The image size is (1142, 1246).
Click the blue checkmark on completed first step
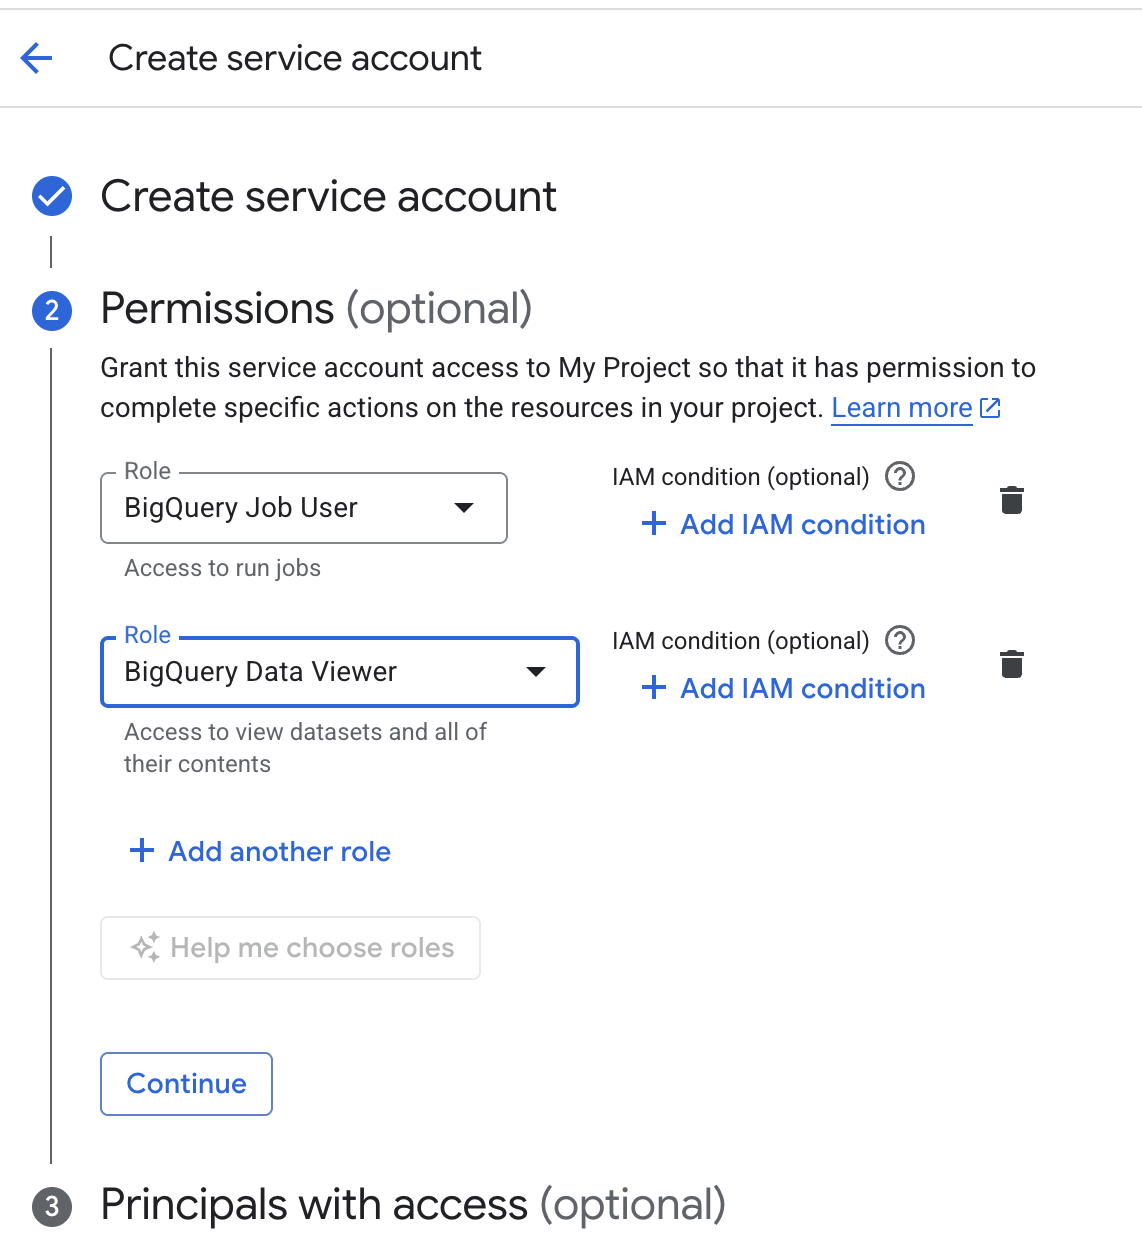click(51, 196)
